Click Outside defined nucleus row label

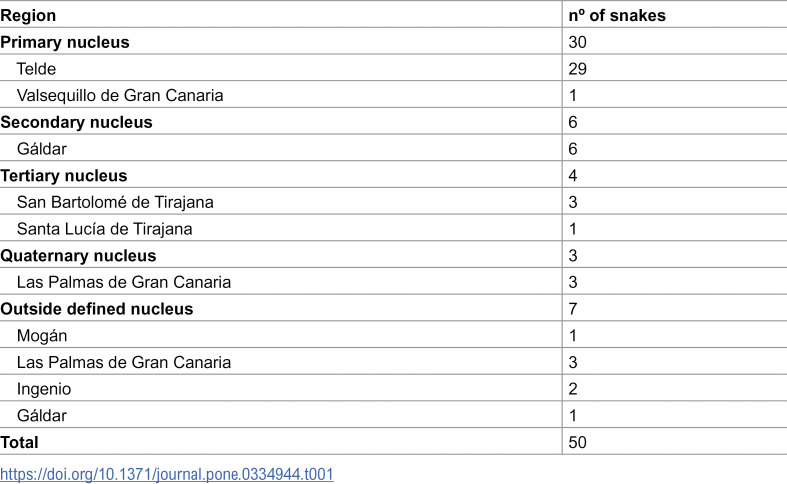tap(96, 309)
